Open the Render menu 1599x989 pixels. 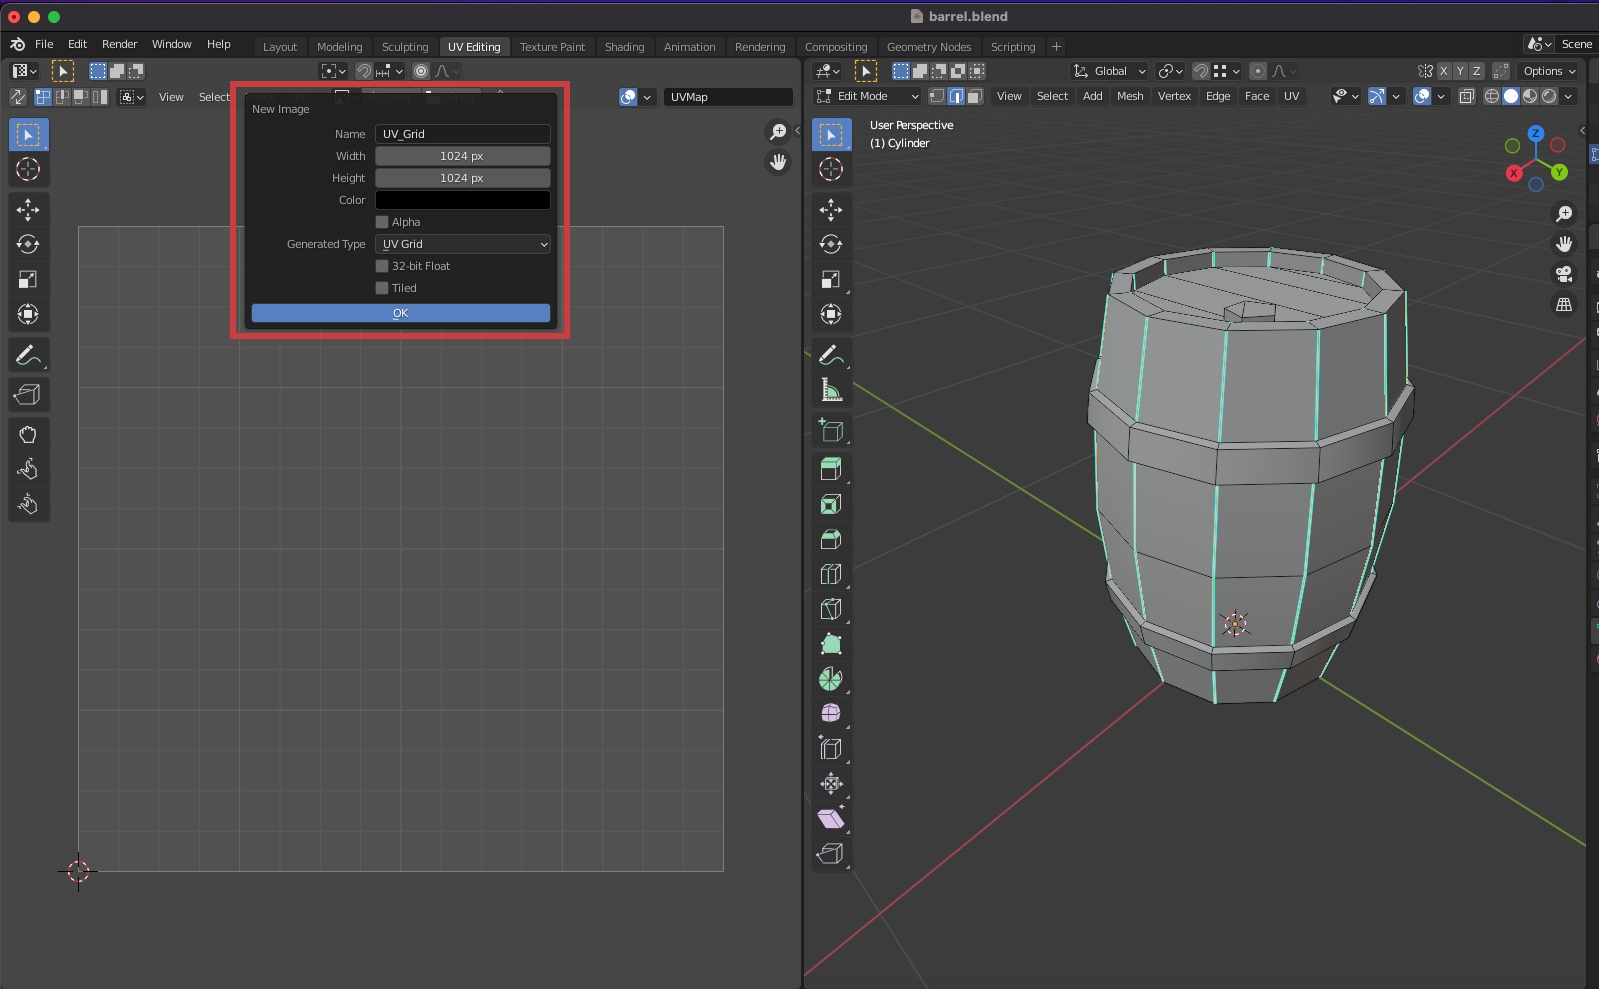tap(119, 44)
